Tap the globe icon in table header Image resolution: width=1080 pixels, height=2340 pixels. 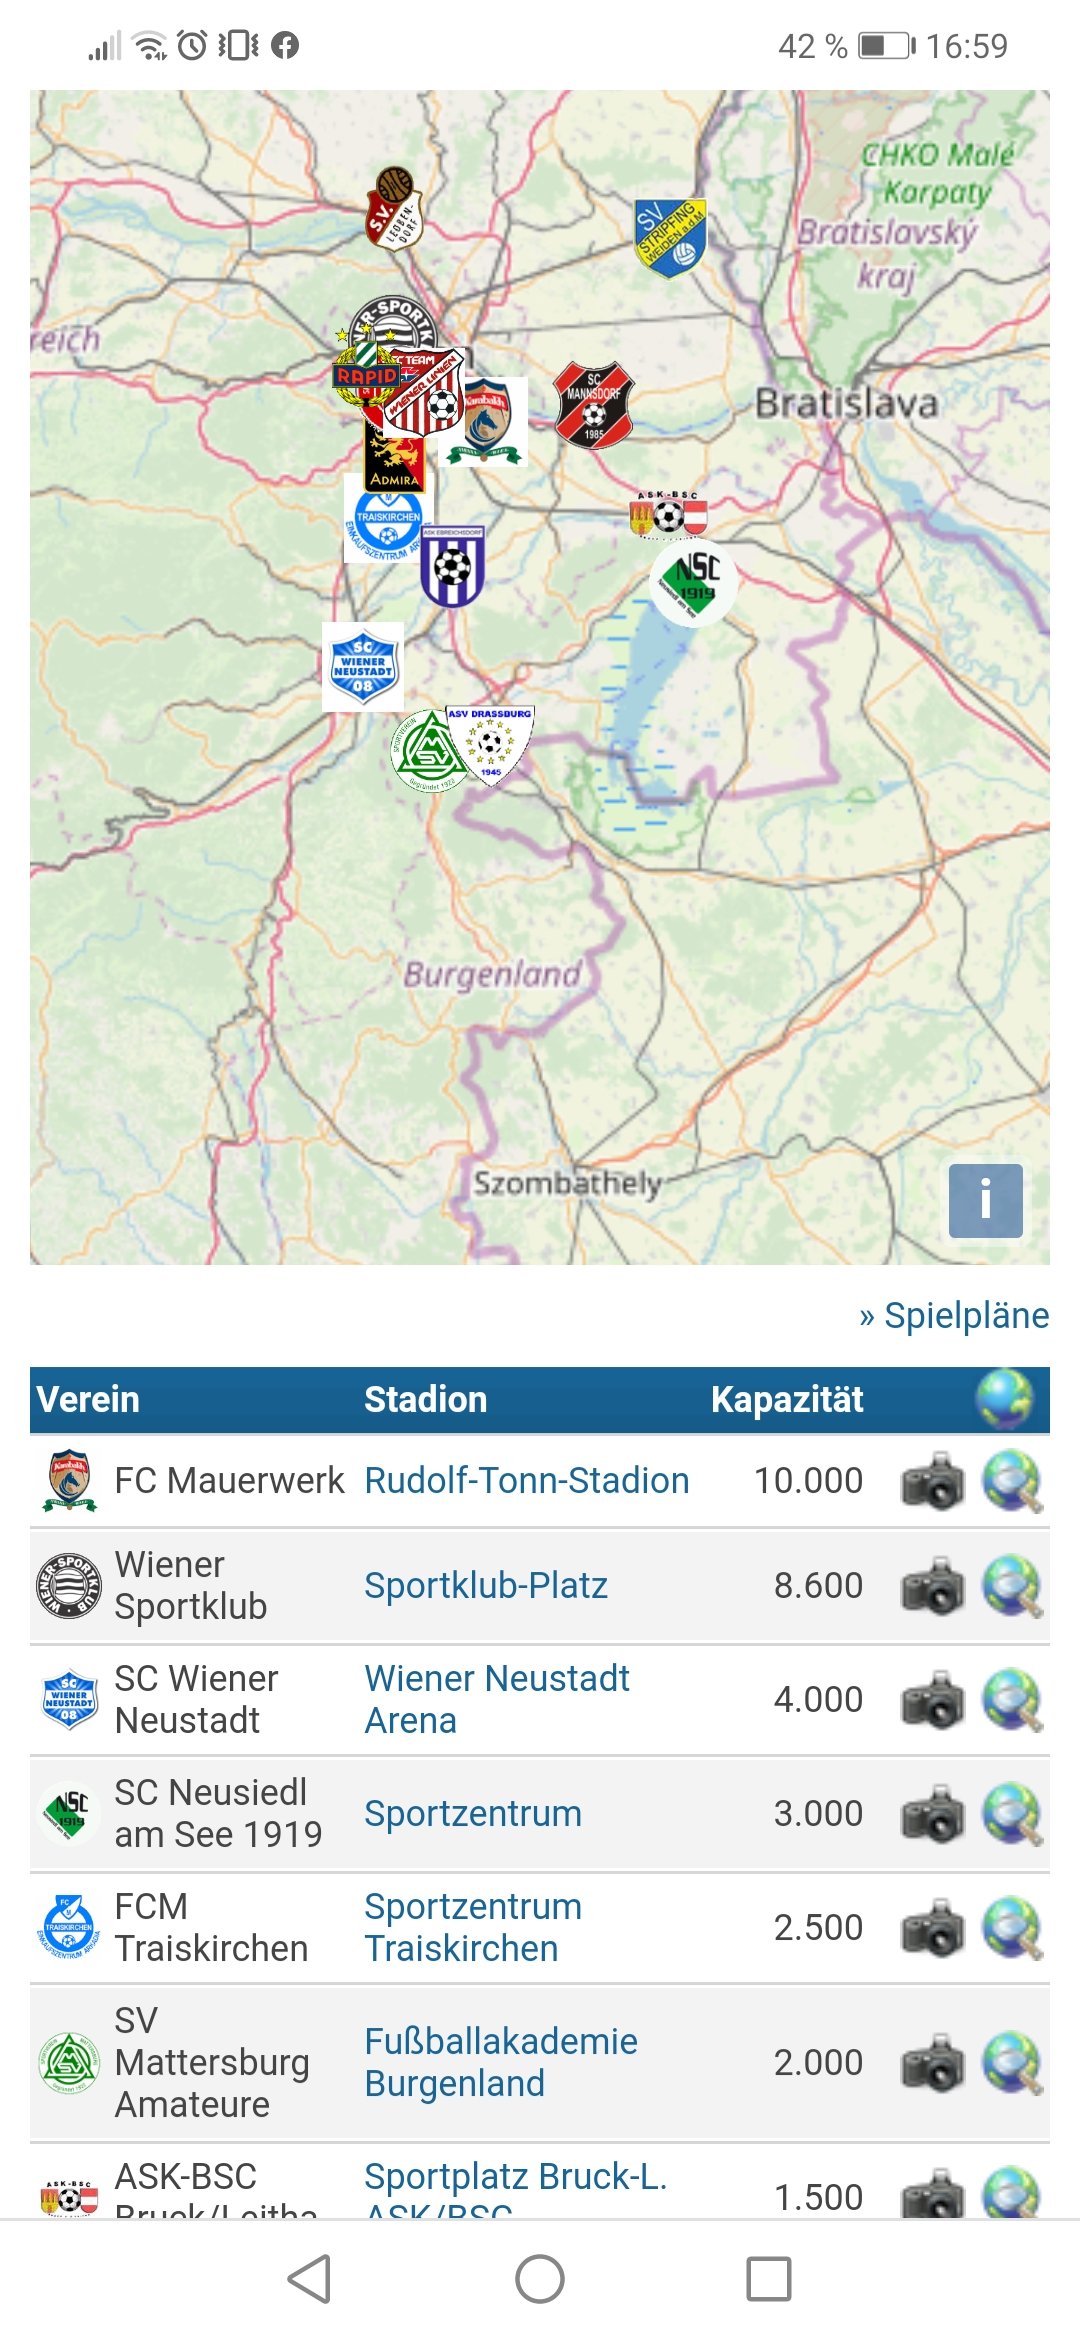1005,1399
